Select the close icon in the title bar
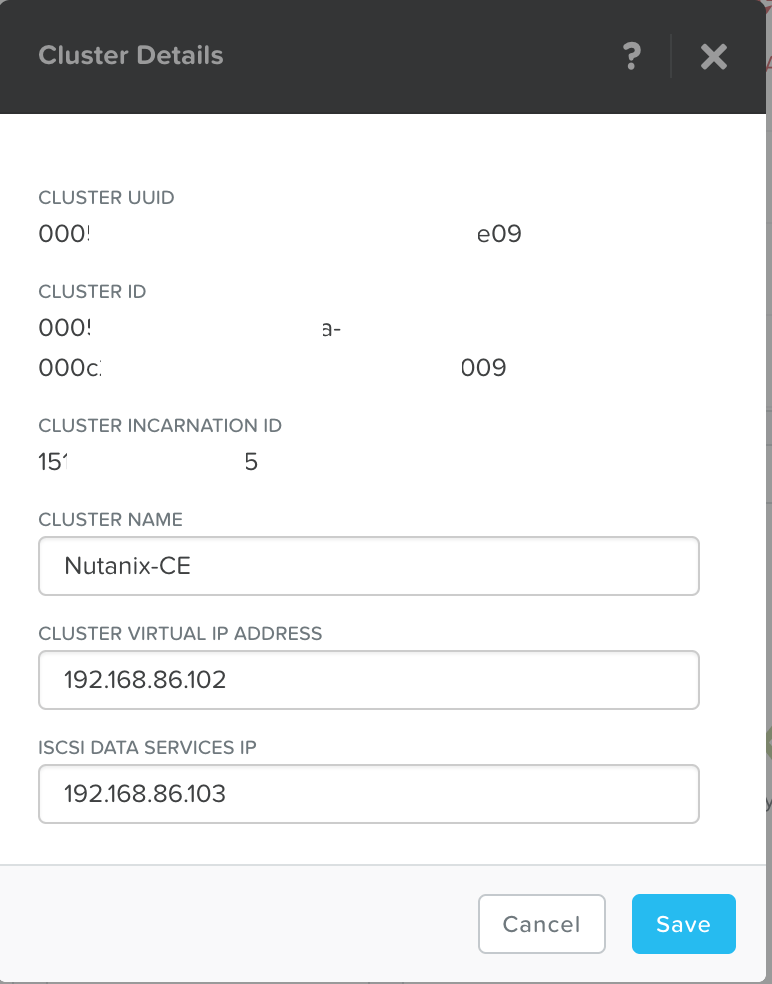 tap(714, 57)
